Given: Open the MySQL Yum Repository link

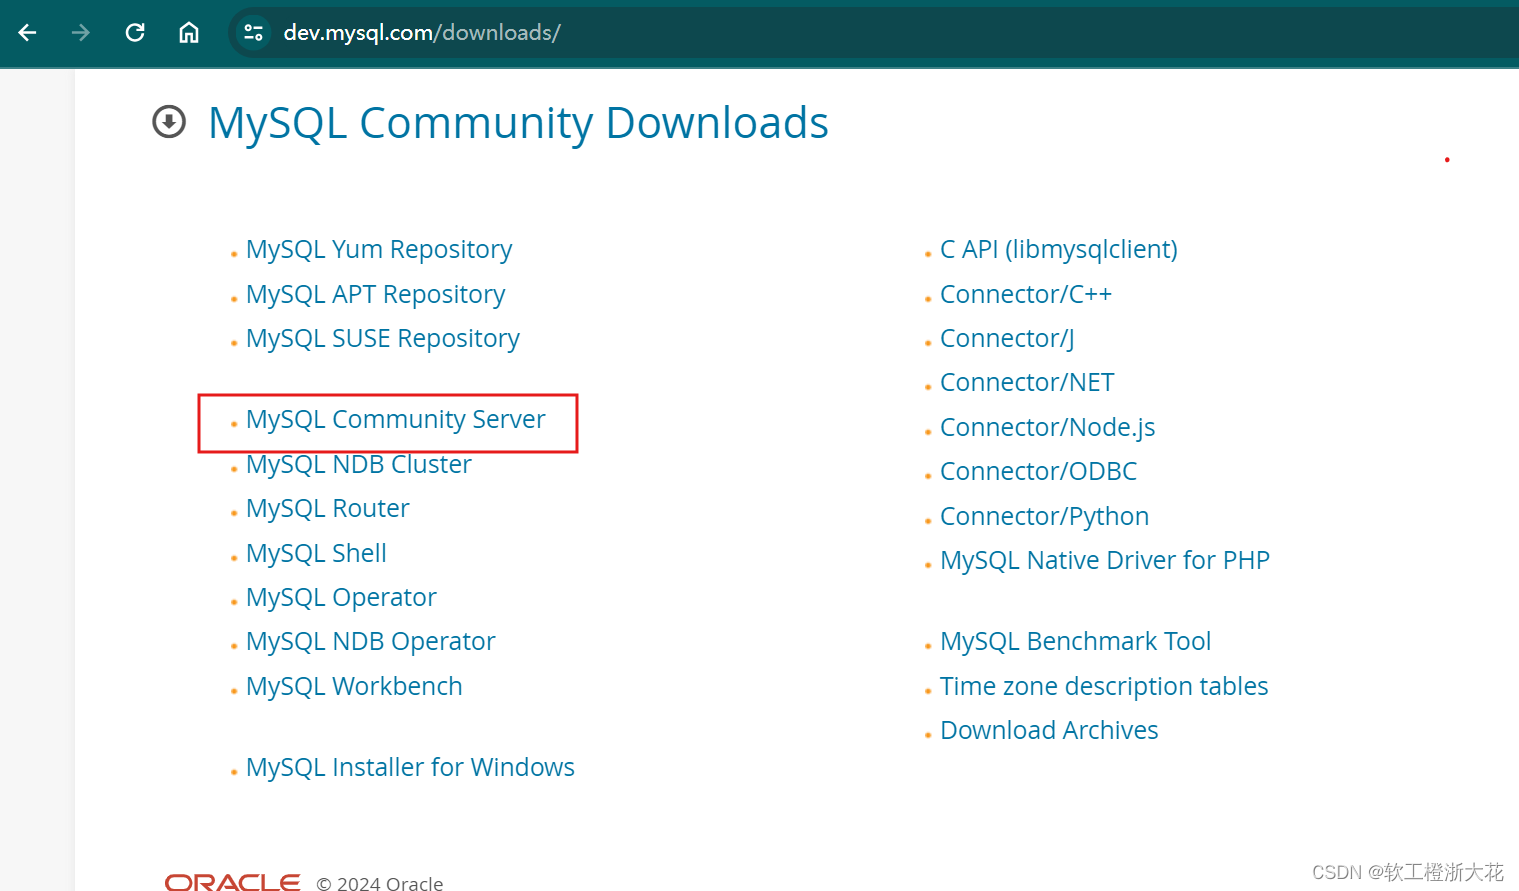Looking at the screenshot, I should 378,249.
